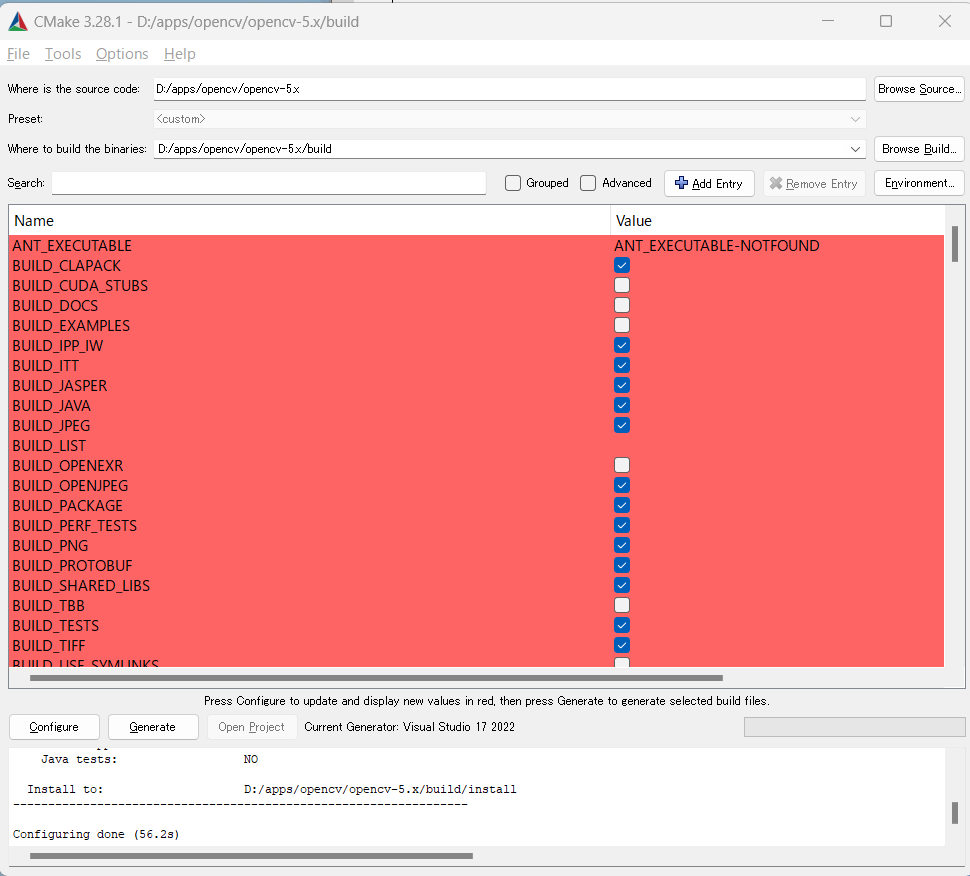Click the Remove Entry button
970x876 pixels.
click(813, 184)
